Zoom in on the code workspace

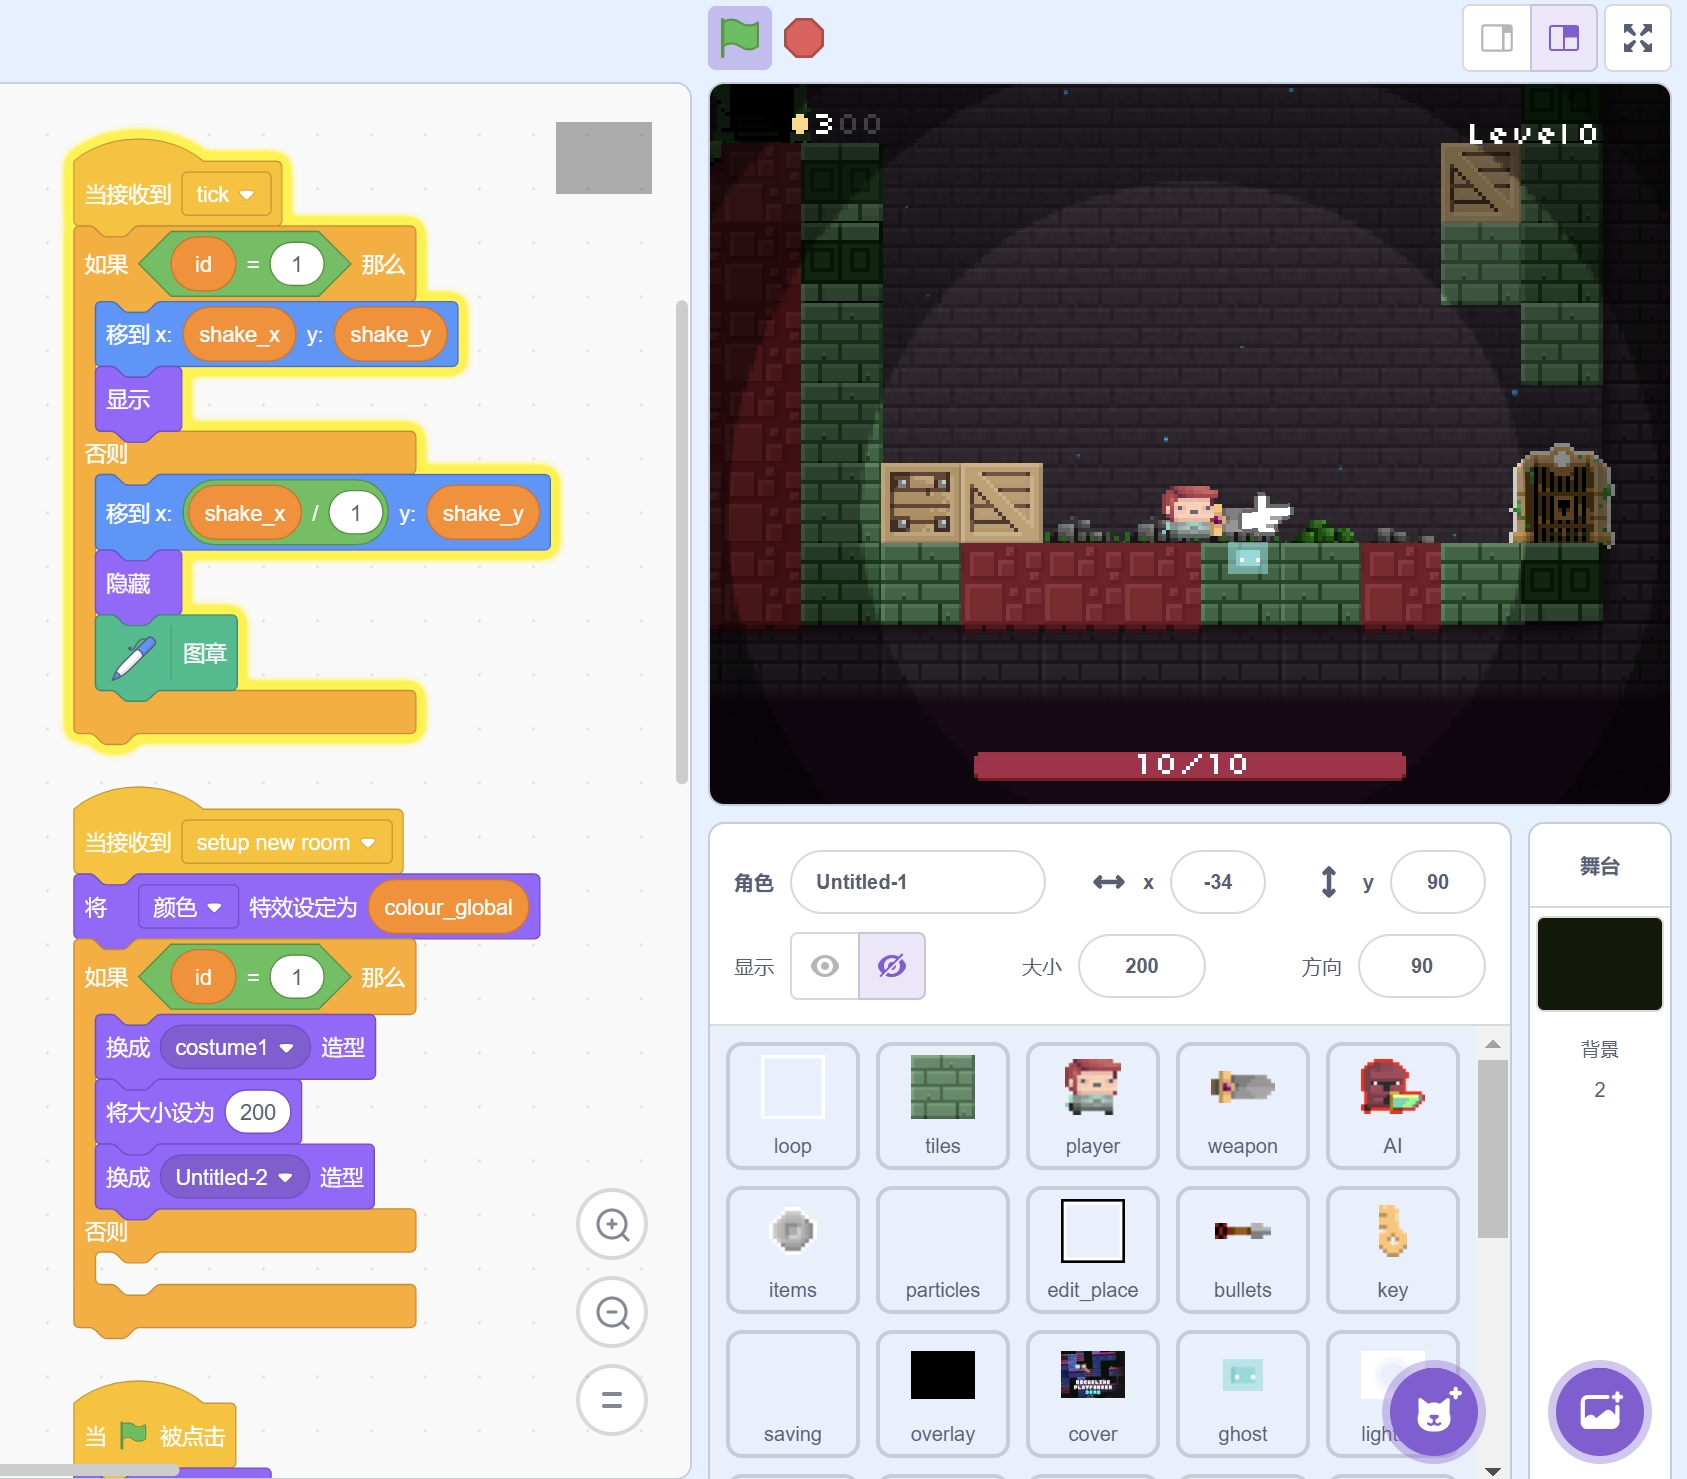tap(612, 1224)
